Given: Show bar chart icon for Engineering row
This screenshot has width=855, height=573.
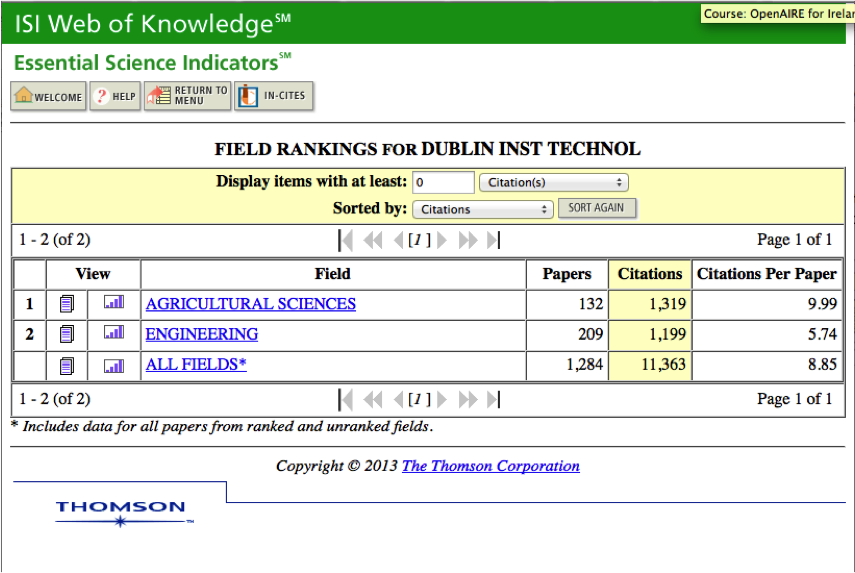Looking at the screenshot, I should (x=114, y=334).
